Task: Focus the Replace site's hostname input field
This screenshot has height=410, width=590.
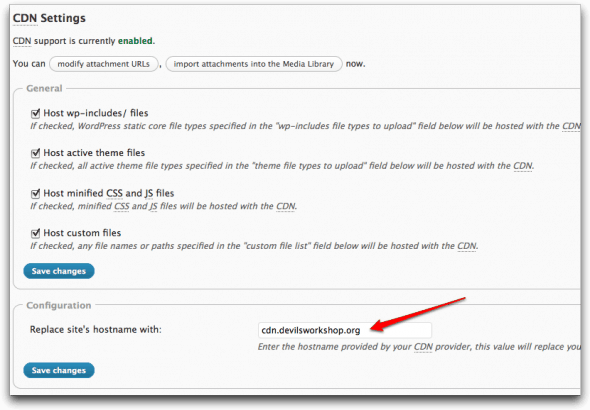Action: click(x=345, y=330)
